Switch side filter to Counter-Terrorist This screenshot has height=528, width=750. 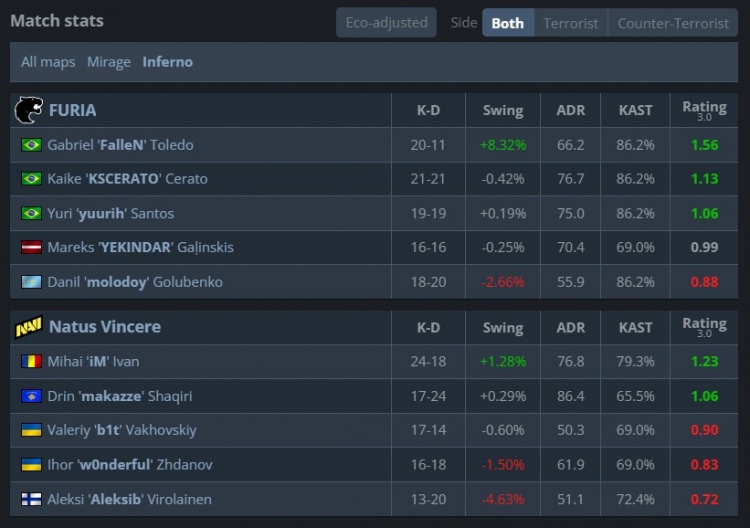click(x=673, y=23)
